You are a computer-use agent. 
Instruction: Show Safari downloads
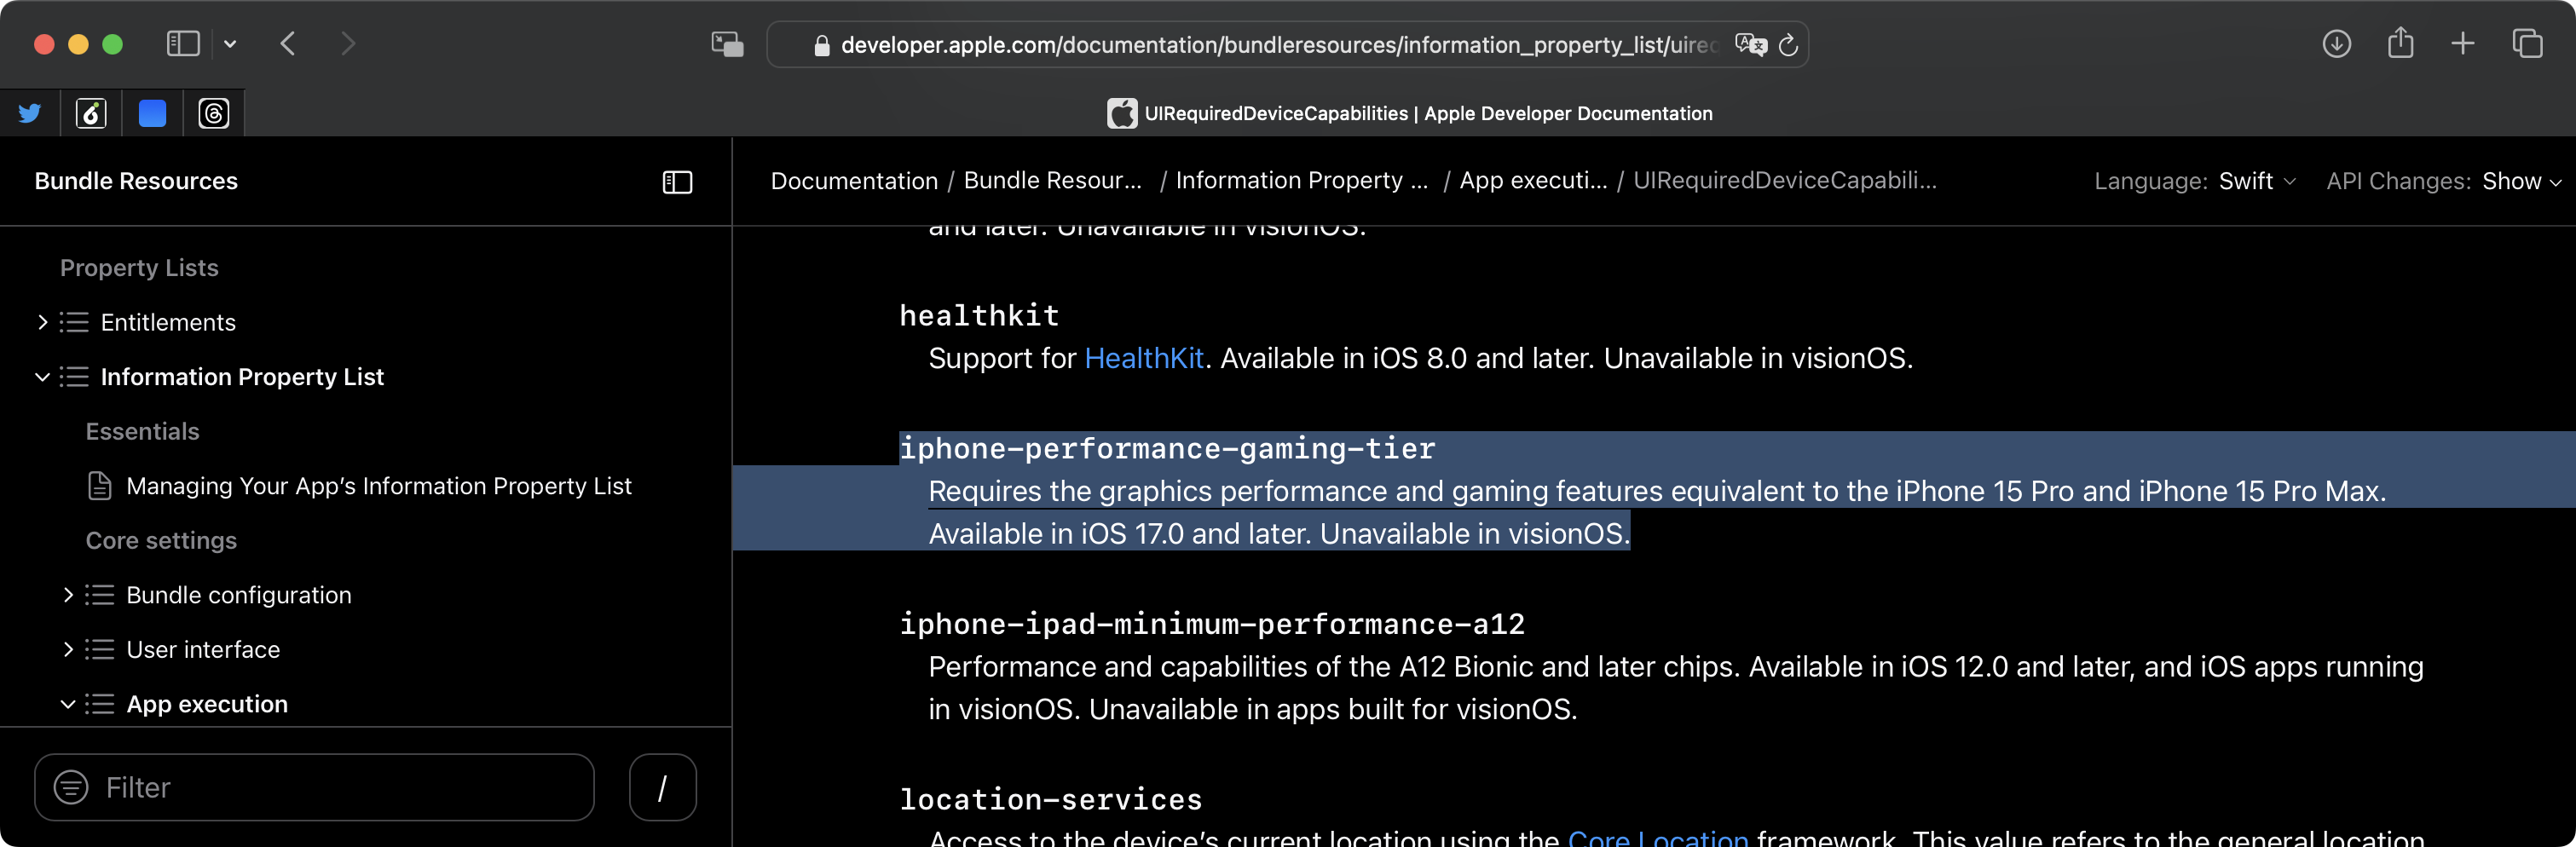tap(2336, 44)
